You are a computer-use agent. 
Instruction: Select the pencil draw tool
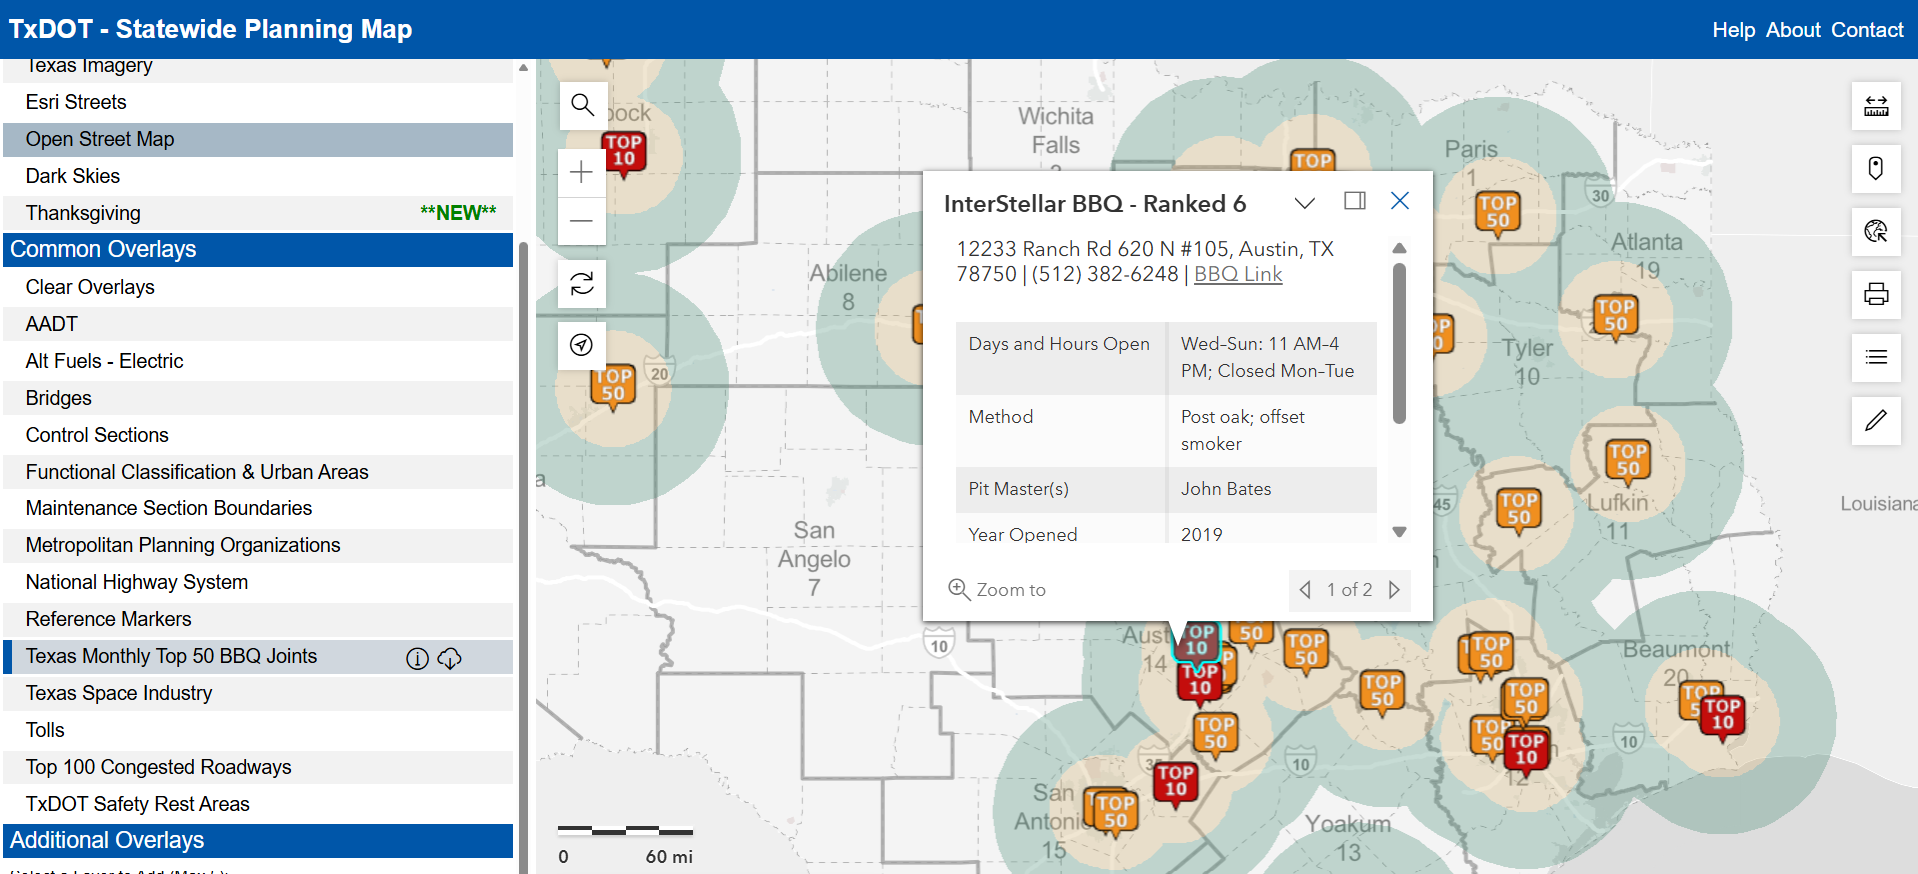pyautogui.click(x=1875, y=420)
